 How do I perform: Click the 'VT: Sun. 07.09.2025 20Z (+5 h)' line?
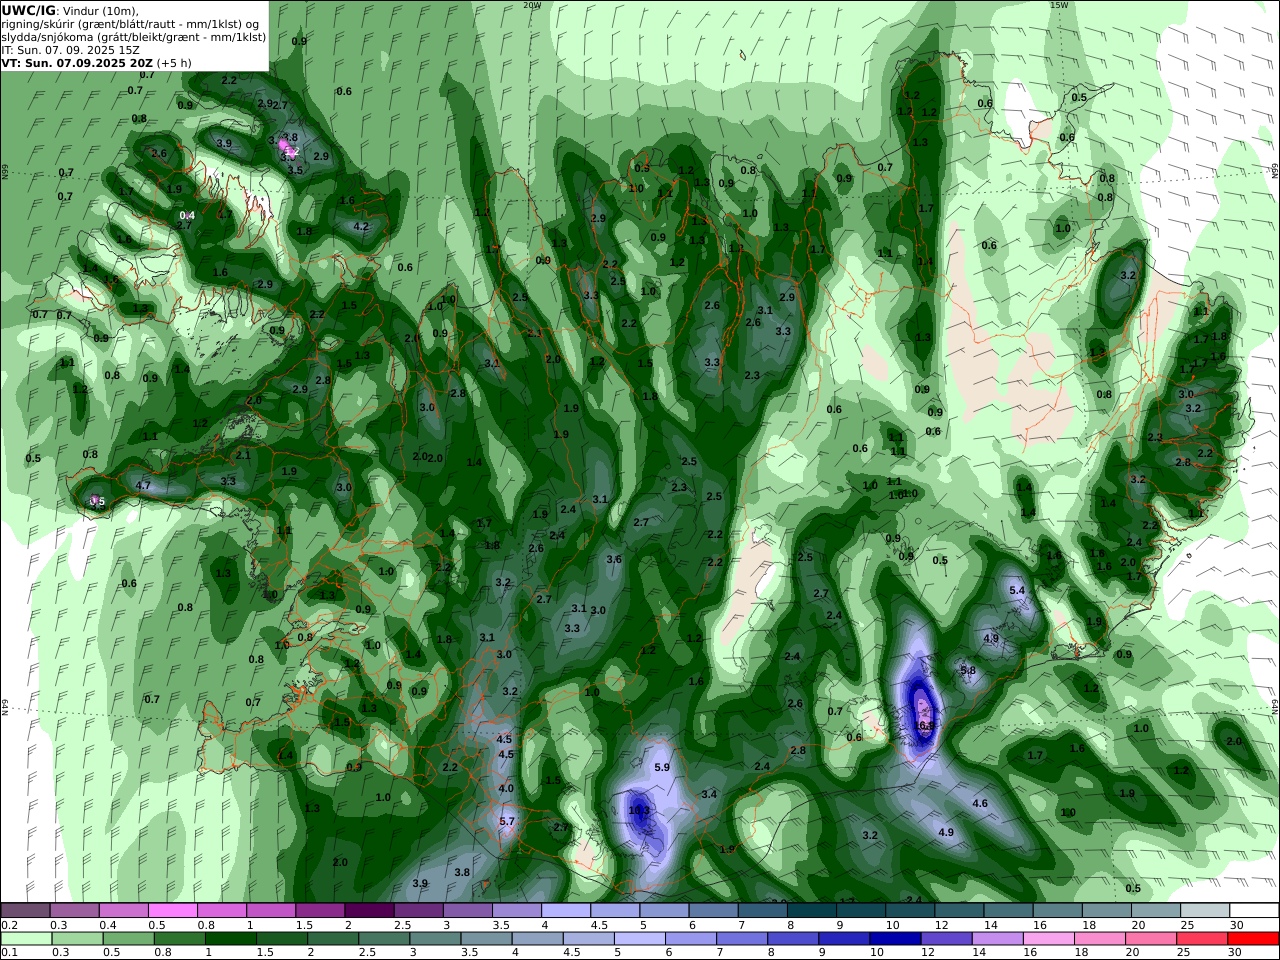point(96,62)
